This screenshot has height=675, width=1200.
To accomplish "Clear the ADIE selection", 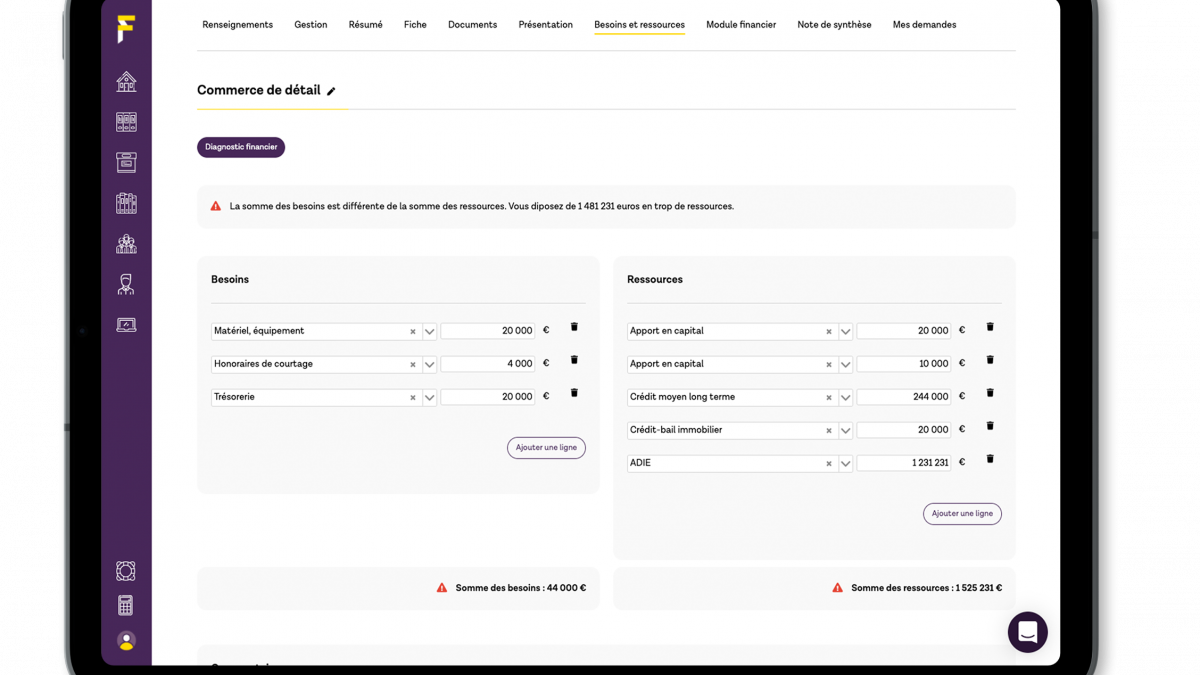I will [x=829, y=464].
